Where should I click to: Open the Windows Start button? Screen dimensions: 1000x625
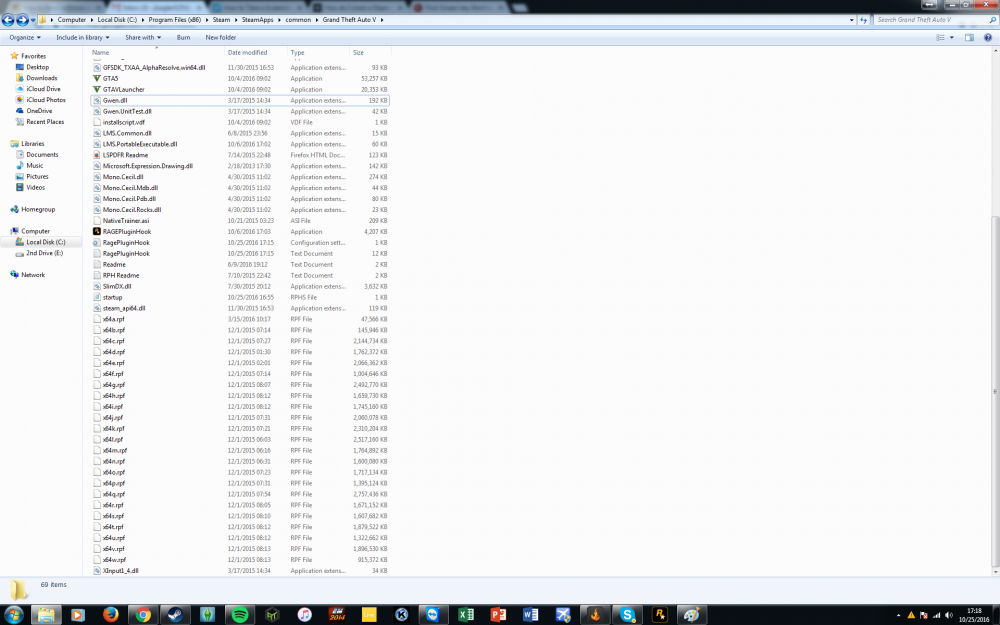(13, 615)
